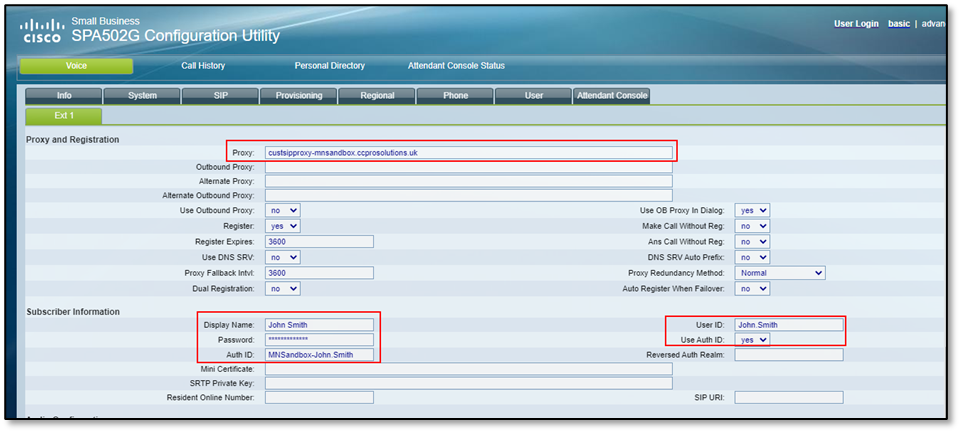Image resolution: width=961 pixels, height=433 pixels.
Task: Open the Use DNS SRV dropdown
Action: click(x=283, y=258)
